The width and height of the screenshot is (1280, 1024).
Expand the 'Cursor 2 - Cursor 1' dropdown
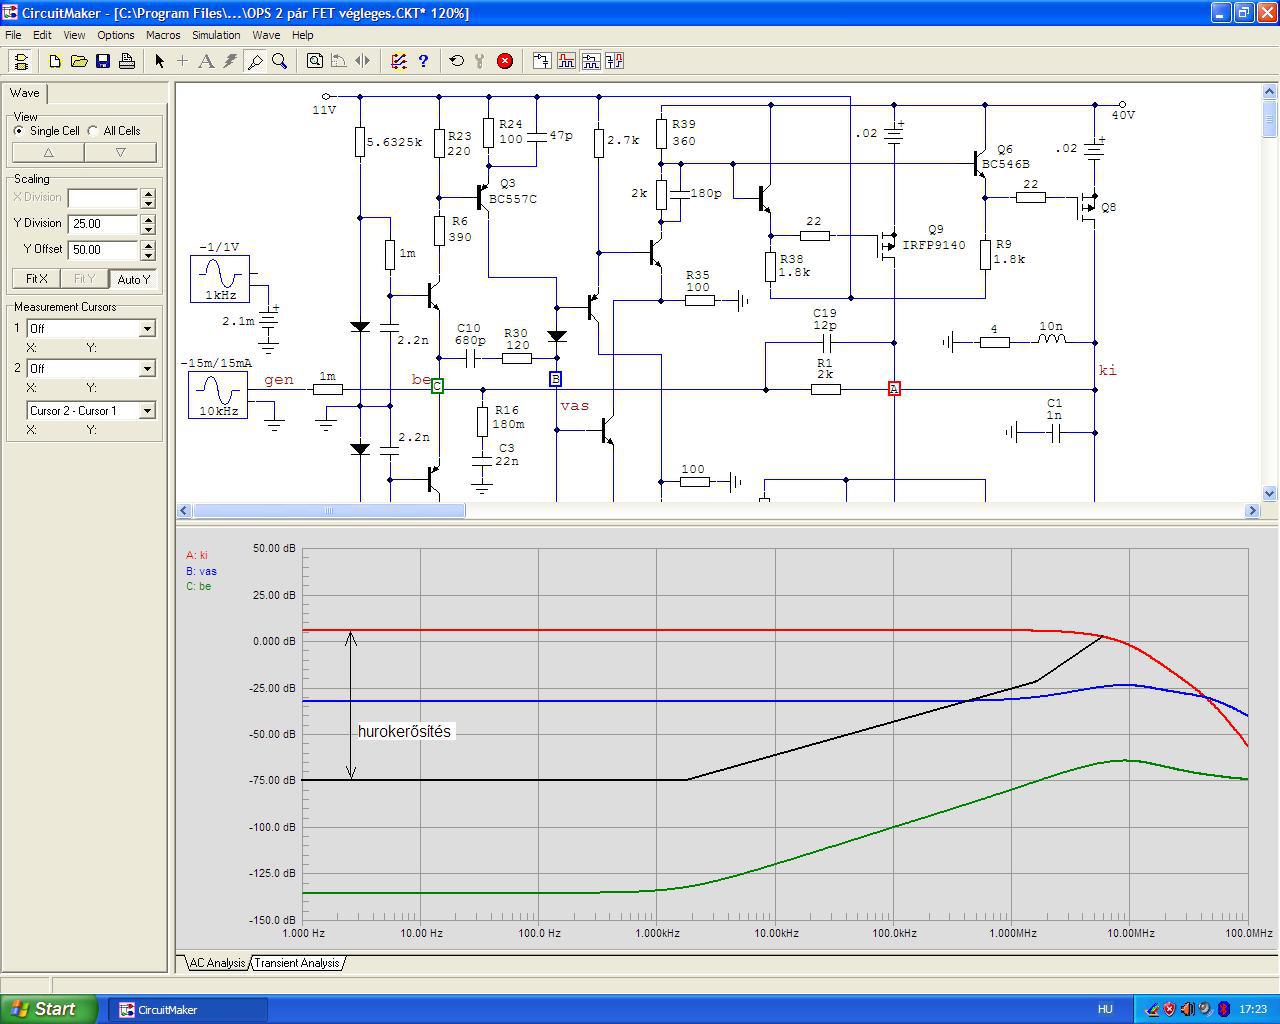[147, 411]
